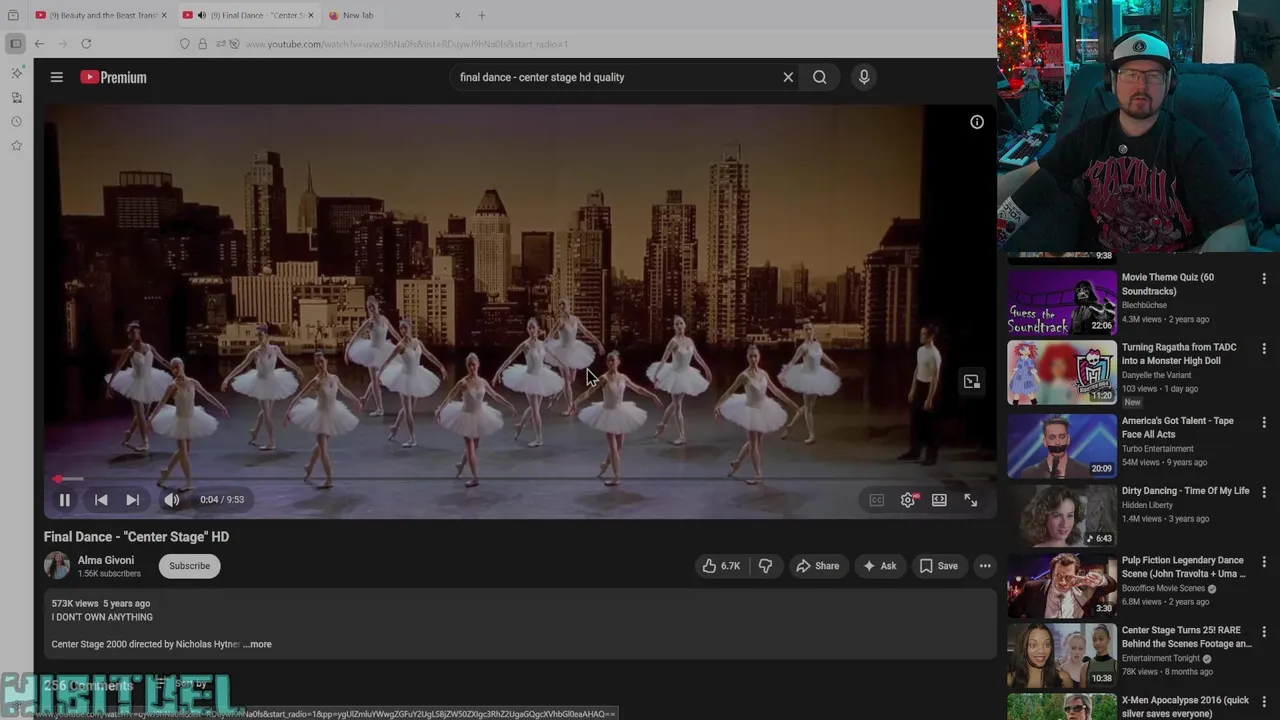Dislike the video
The image size is (1280, 720).
coord(765,566)
